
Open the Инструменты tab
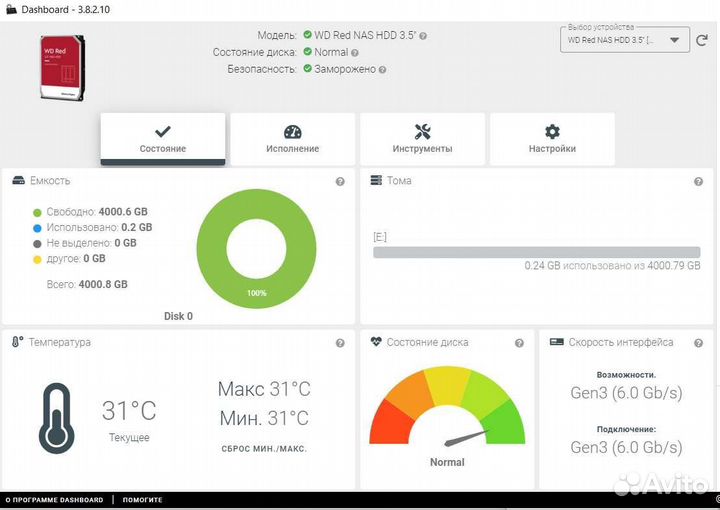pos(422,139)
